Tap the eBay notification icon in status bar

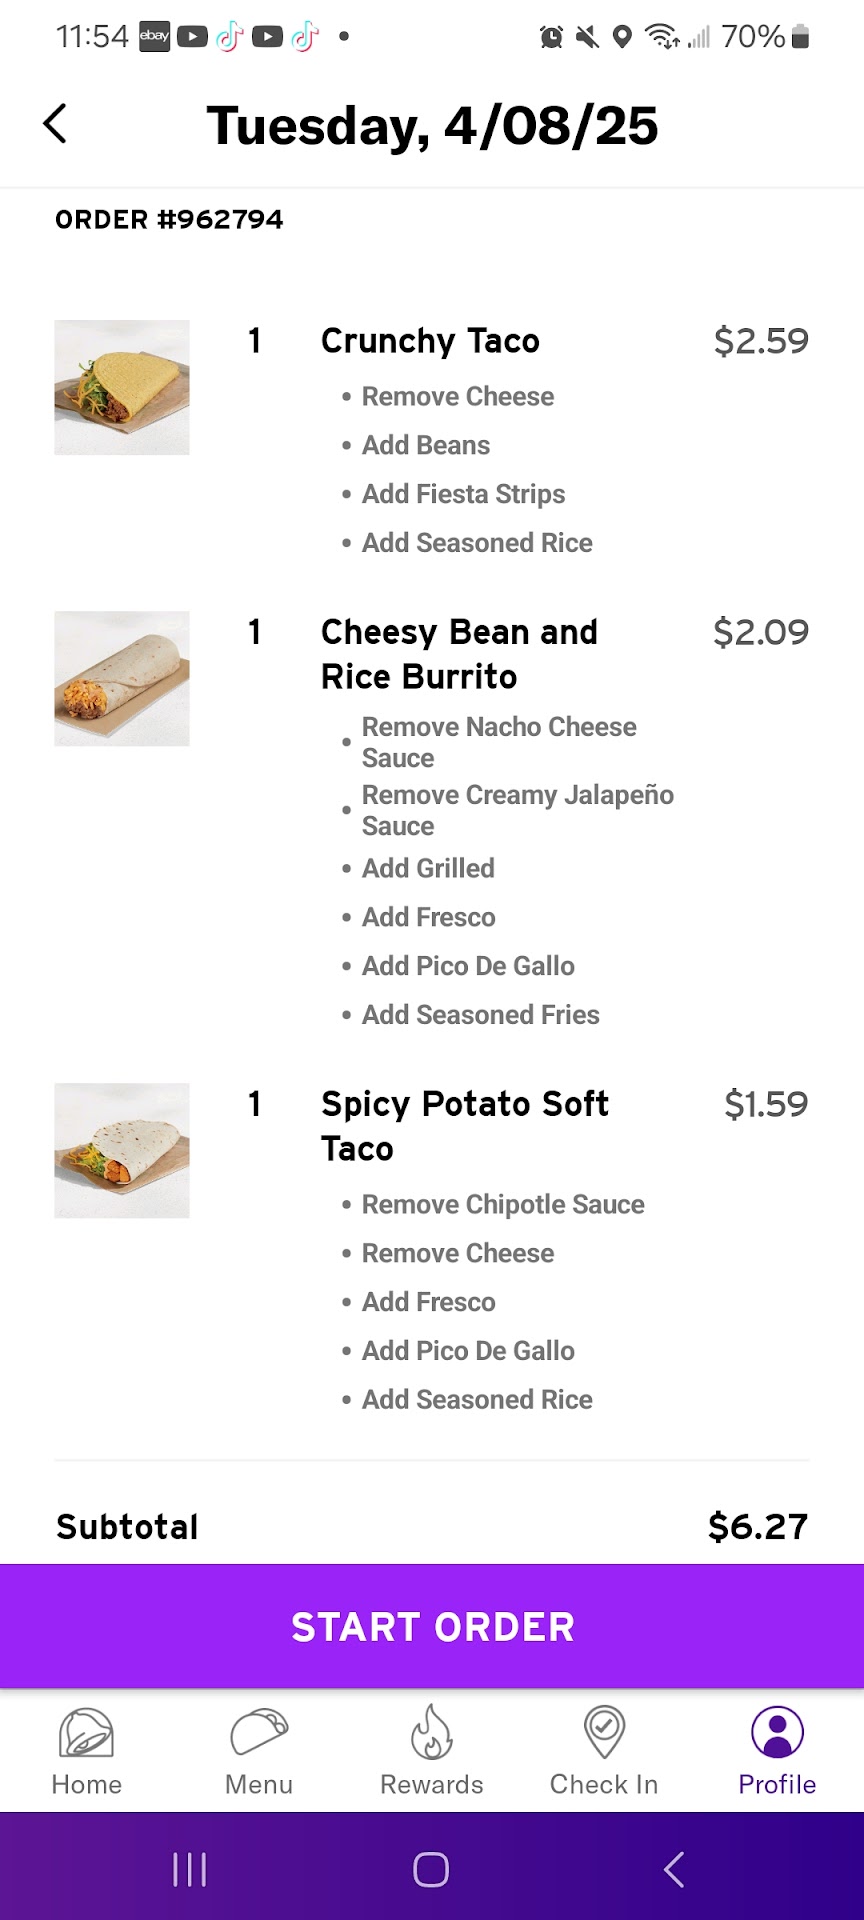click(154, 37)
